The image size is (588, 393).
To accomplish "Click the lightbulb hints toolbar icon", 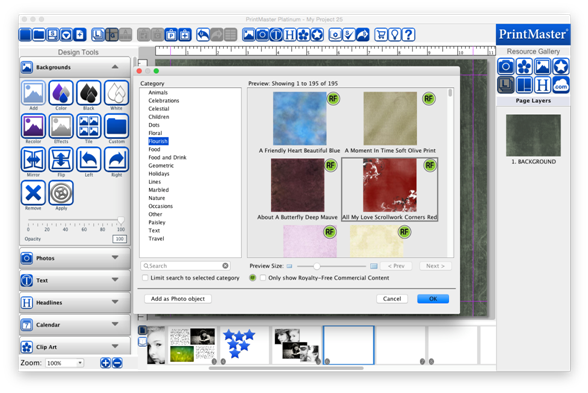I will coord(394,34).
